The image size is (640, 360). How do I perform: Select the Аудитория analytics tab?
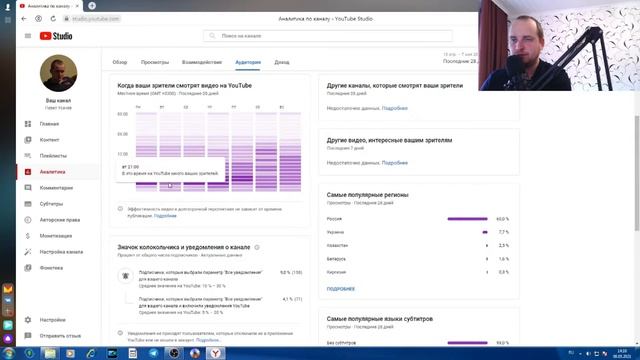(x=248, y=62)
